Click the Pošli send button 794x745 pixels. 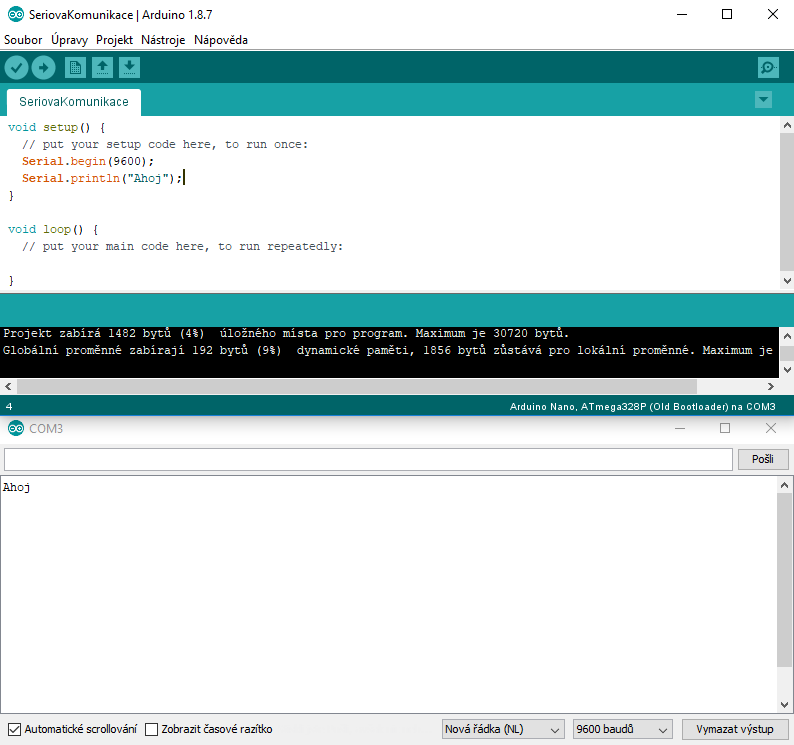tap(763, 459)
